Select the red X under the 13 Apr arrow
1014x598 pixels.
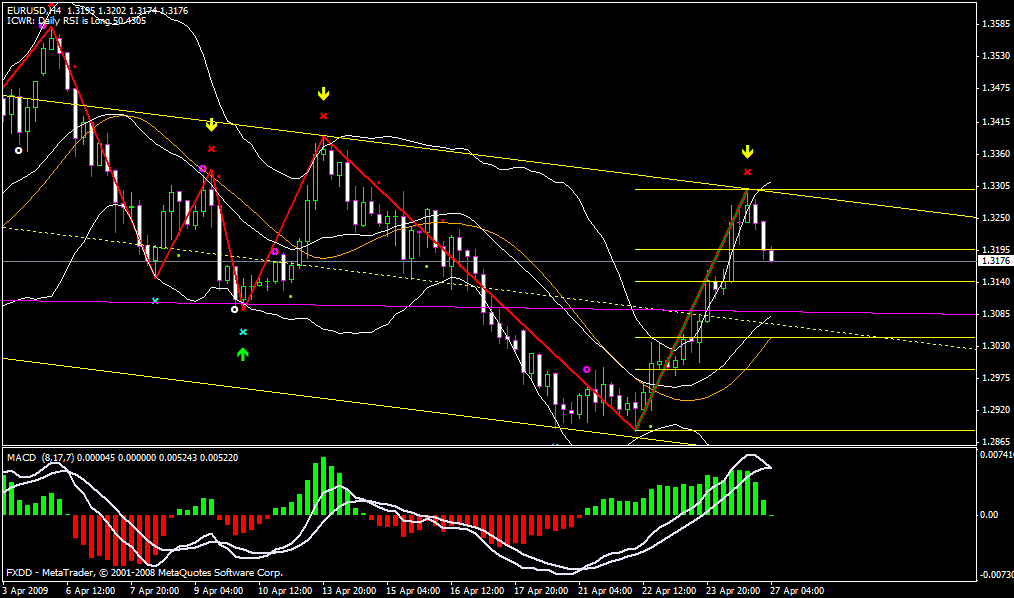[x=323, y=115]
